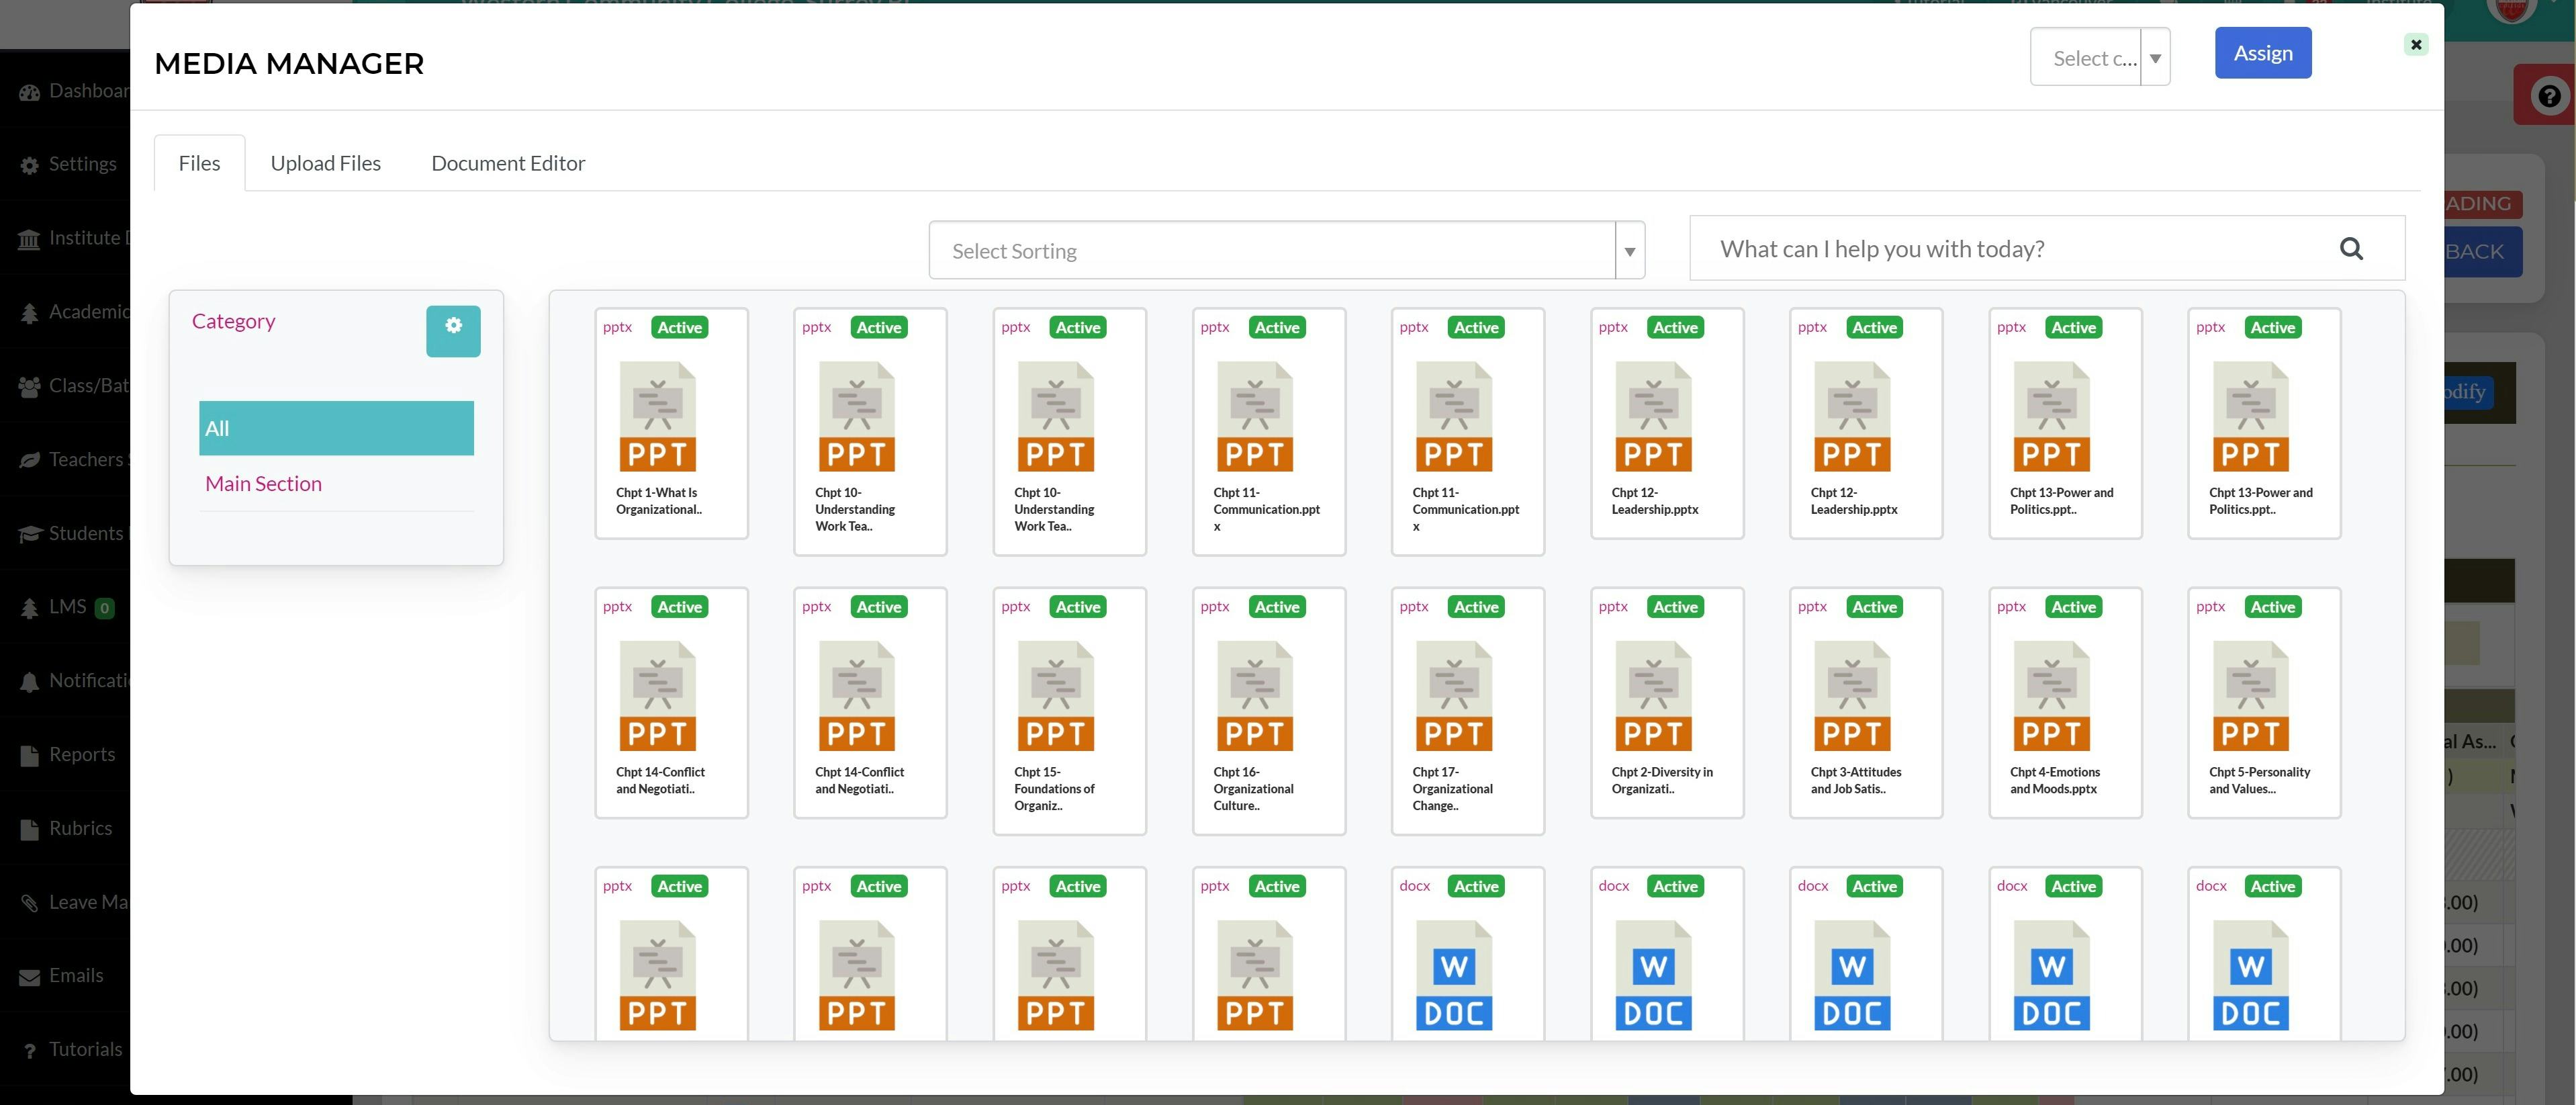This screenshot has width=2576, height=1105.
Task: Open the Select Sorting dropdown
Action: click(x=1287, y=250)
